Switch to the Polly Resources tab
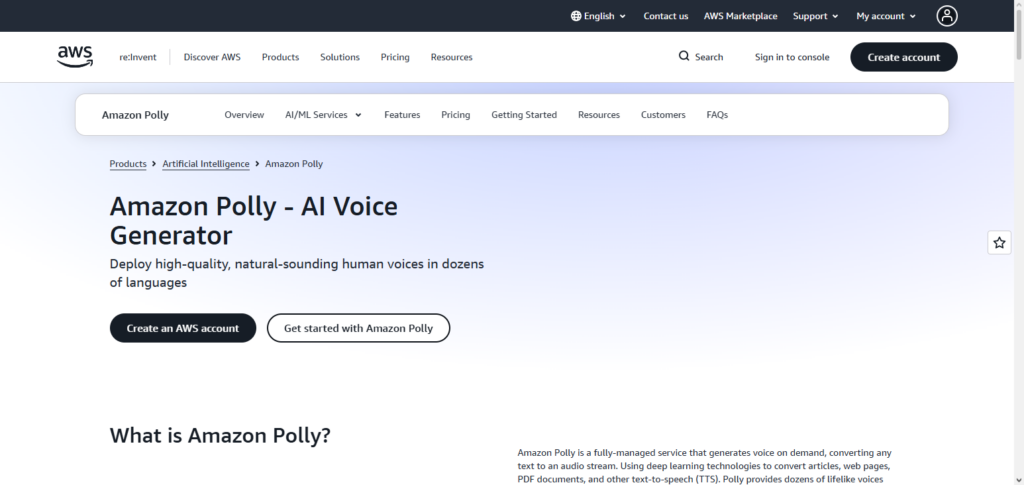The height and width of the screenshot is (485, 1024). click(x=599, y=115)
